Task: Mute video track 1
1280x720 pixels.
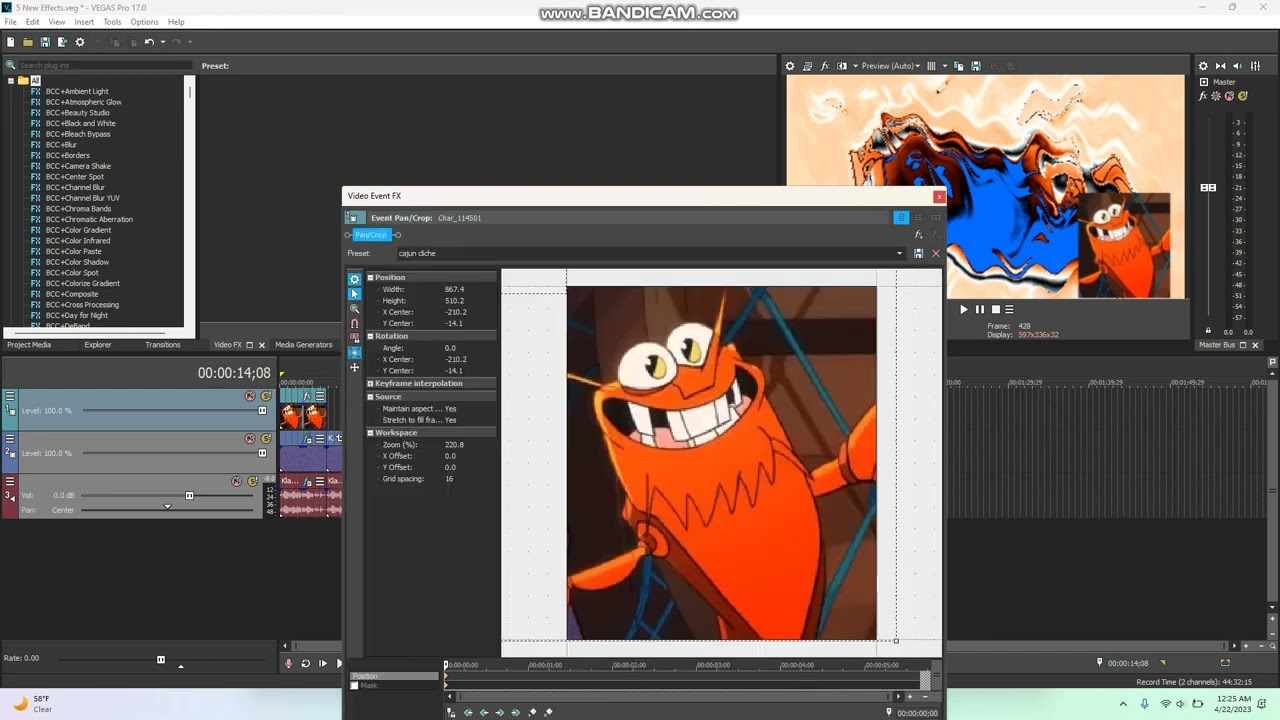Action: click(x=250, y=396)
